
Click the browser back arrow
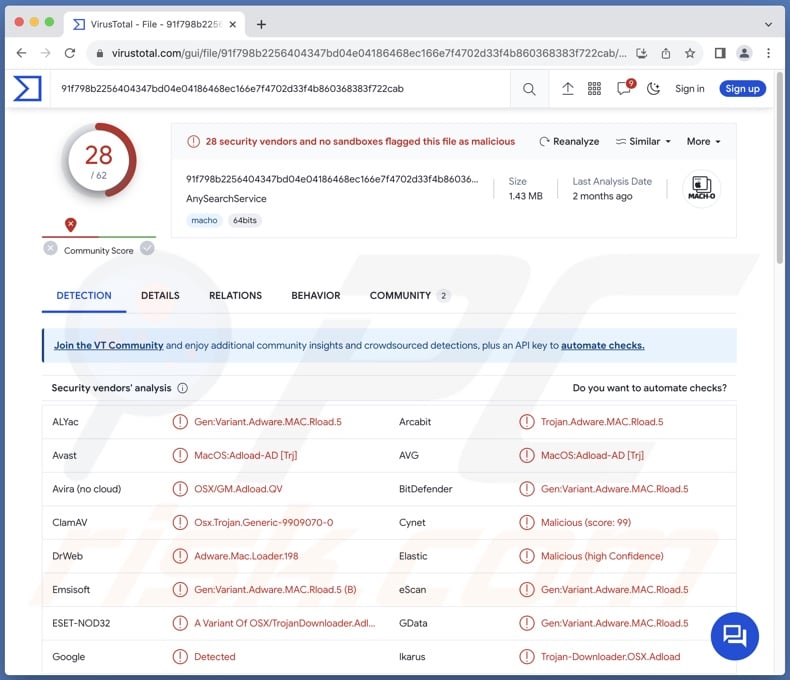tap(21, 53)
